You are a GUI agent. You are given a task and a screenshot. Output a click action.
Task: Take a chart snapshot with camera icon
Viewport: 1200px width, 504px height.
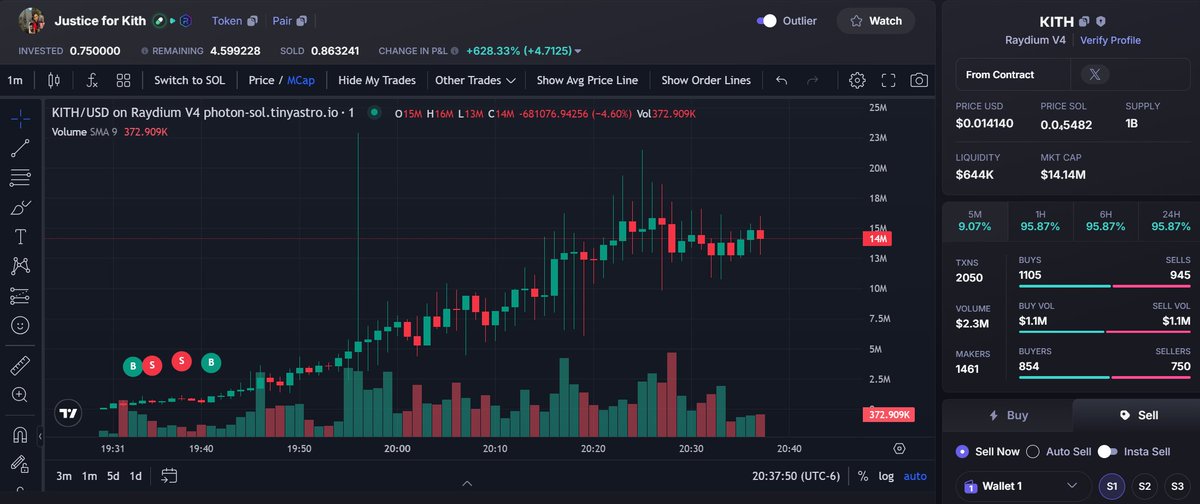tap(919, 80)
